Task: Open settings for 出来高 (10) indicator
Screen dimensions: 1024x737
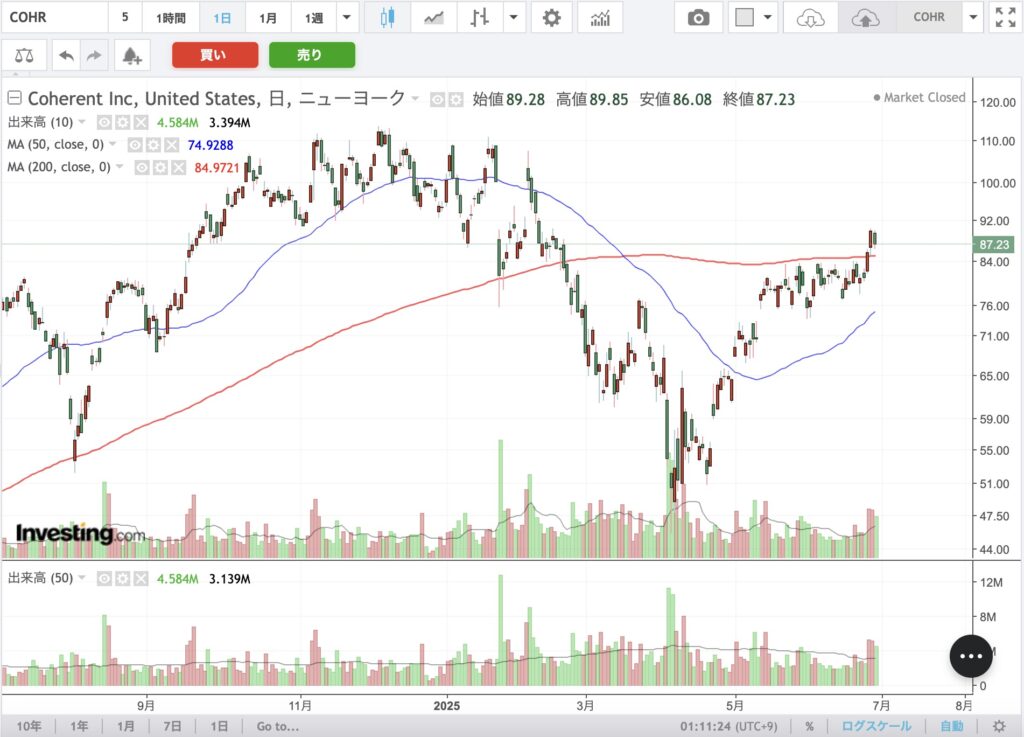Action: [122, 122]
